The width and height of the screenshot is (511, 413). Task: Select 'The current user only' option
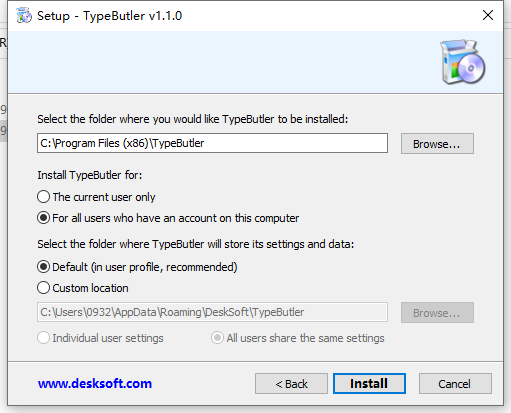point(96,197)
